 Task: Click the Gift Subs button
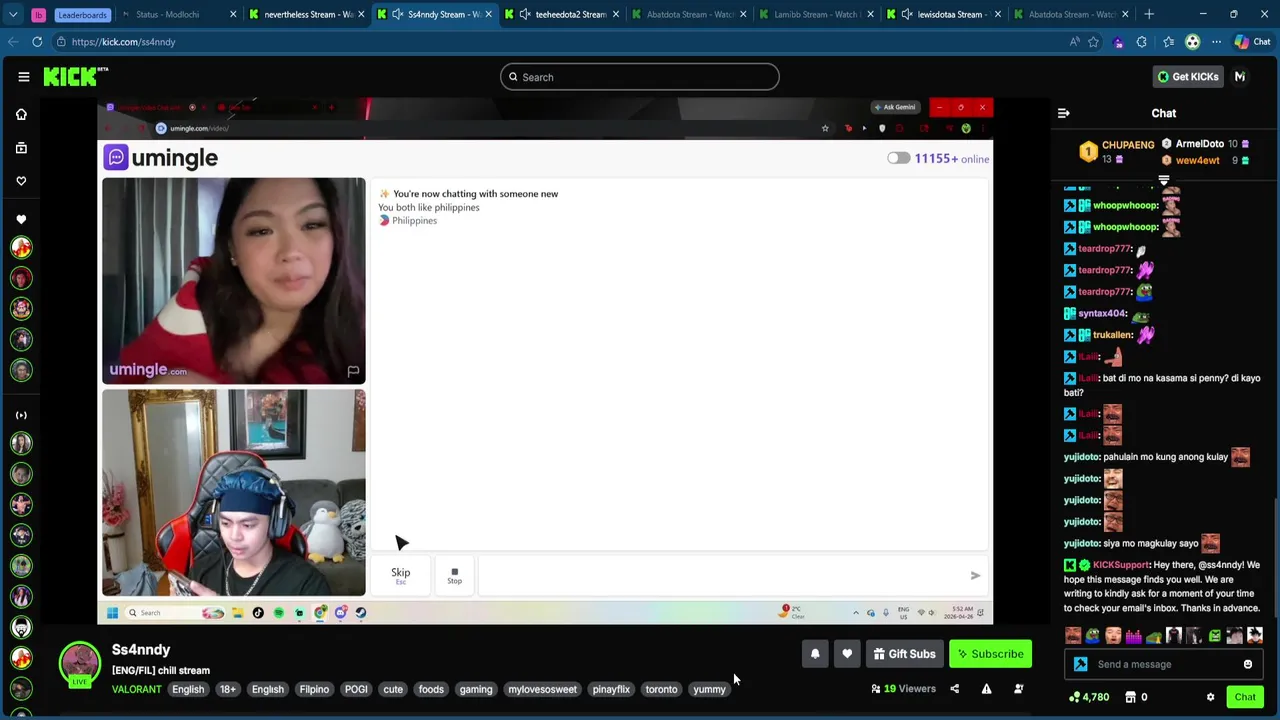point(904,654)
